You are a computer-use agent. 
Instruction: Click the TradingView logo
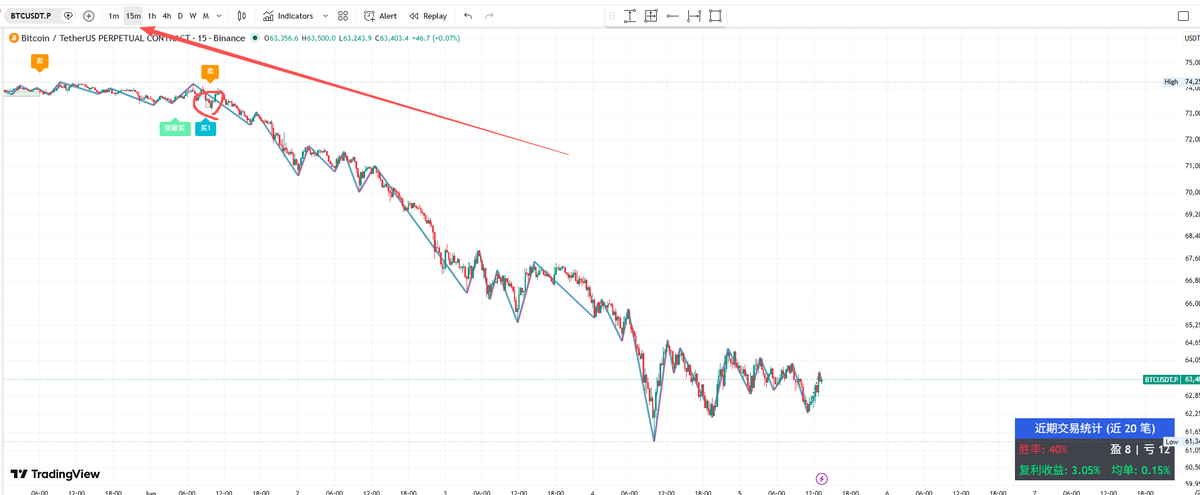(55, 474)
